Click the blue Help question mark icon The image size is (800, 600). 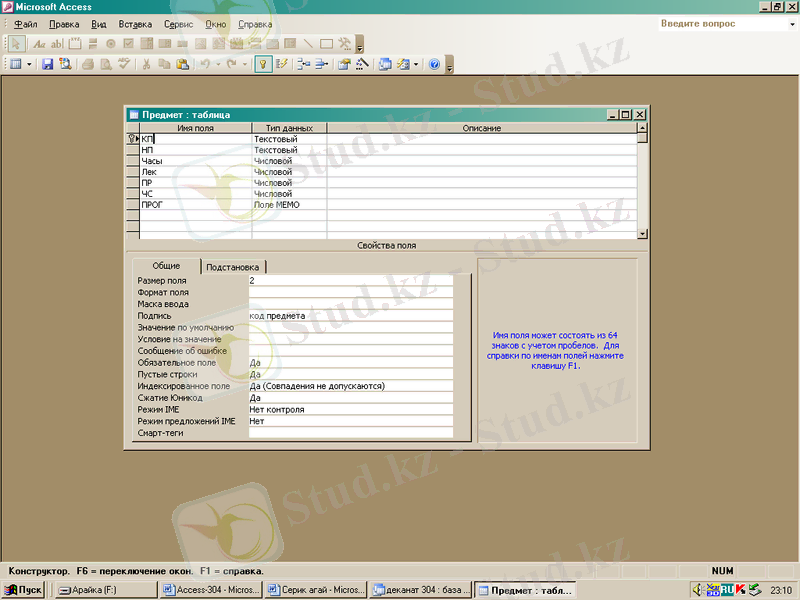434,64
